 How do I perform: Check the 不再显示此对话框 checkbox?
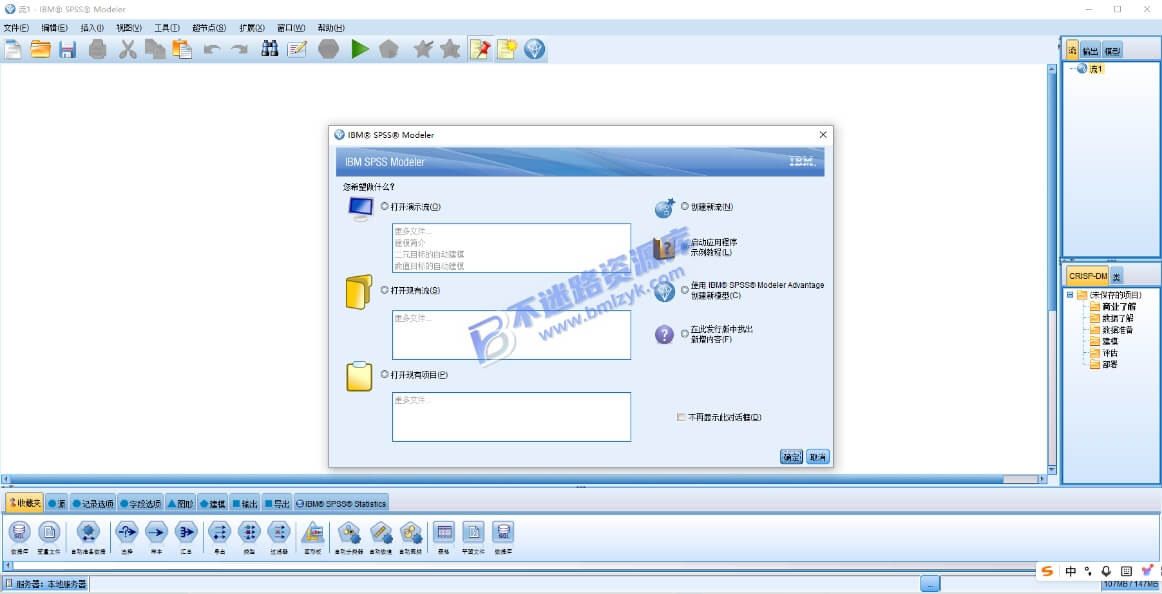pyautogui.click(x=681, y=417)
